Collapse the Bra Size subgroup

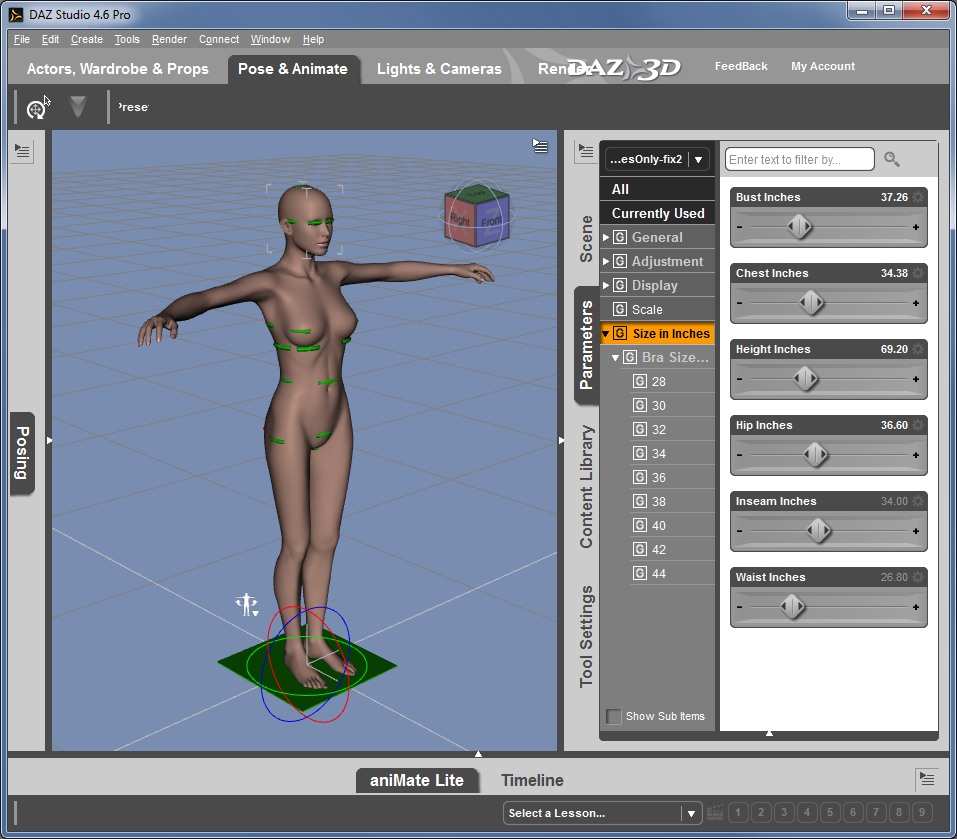point(615,358)
